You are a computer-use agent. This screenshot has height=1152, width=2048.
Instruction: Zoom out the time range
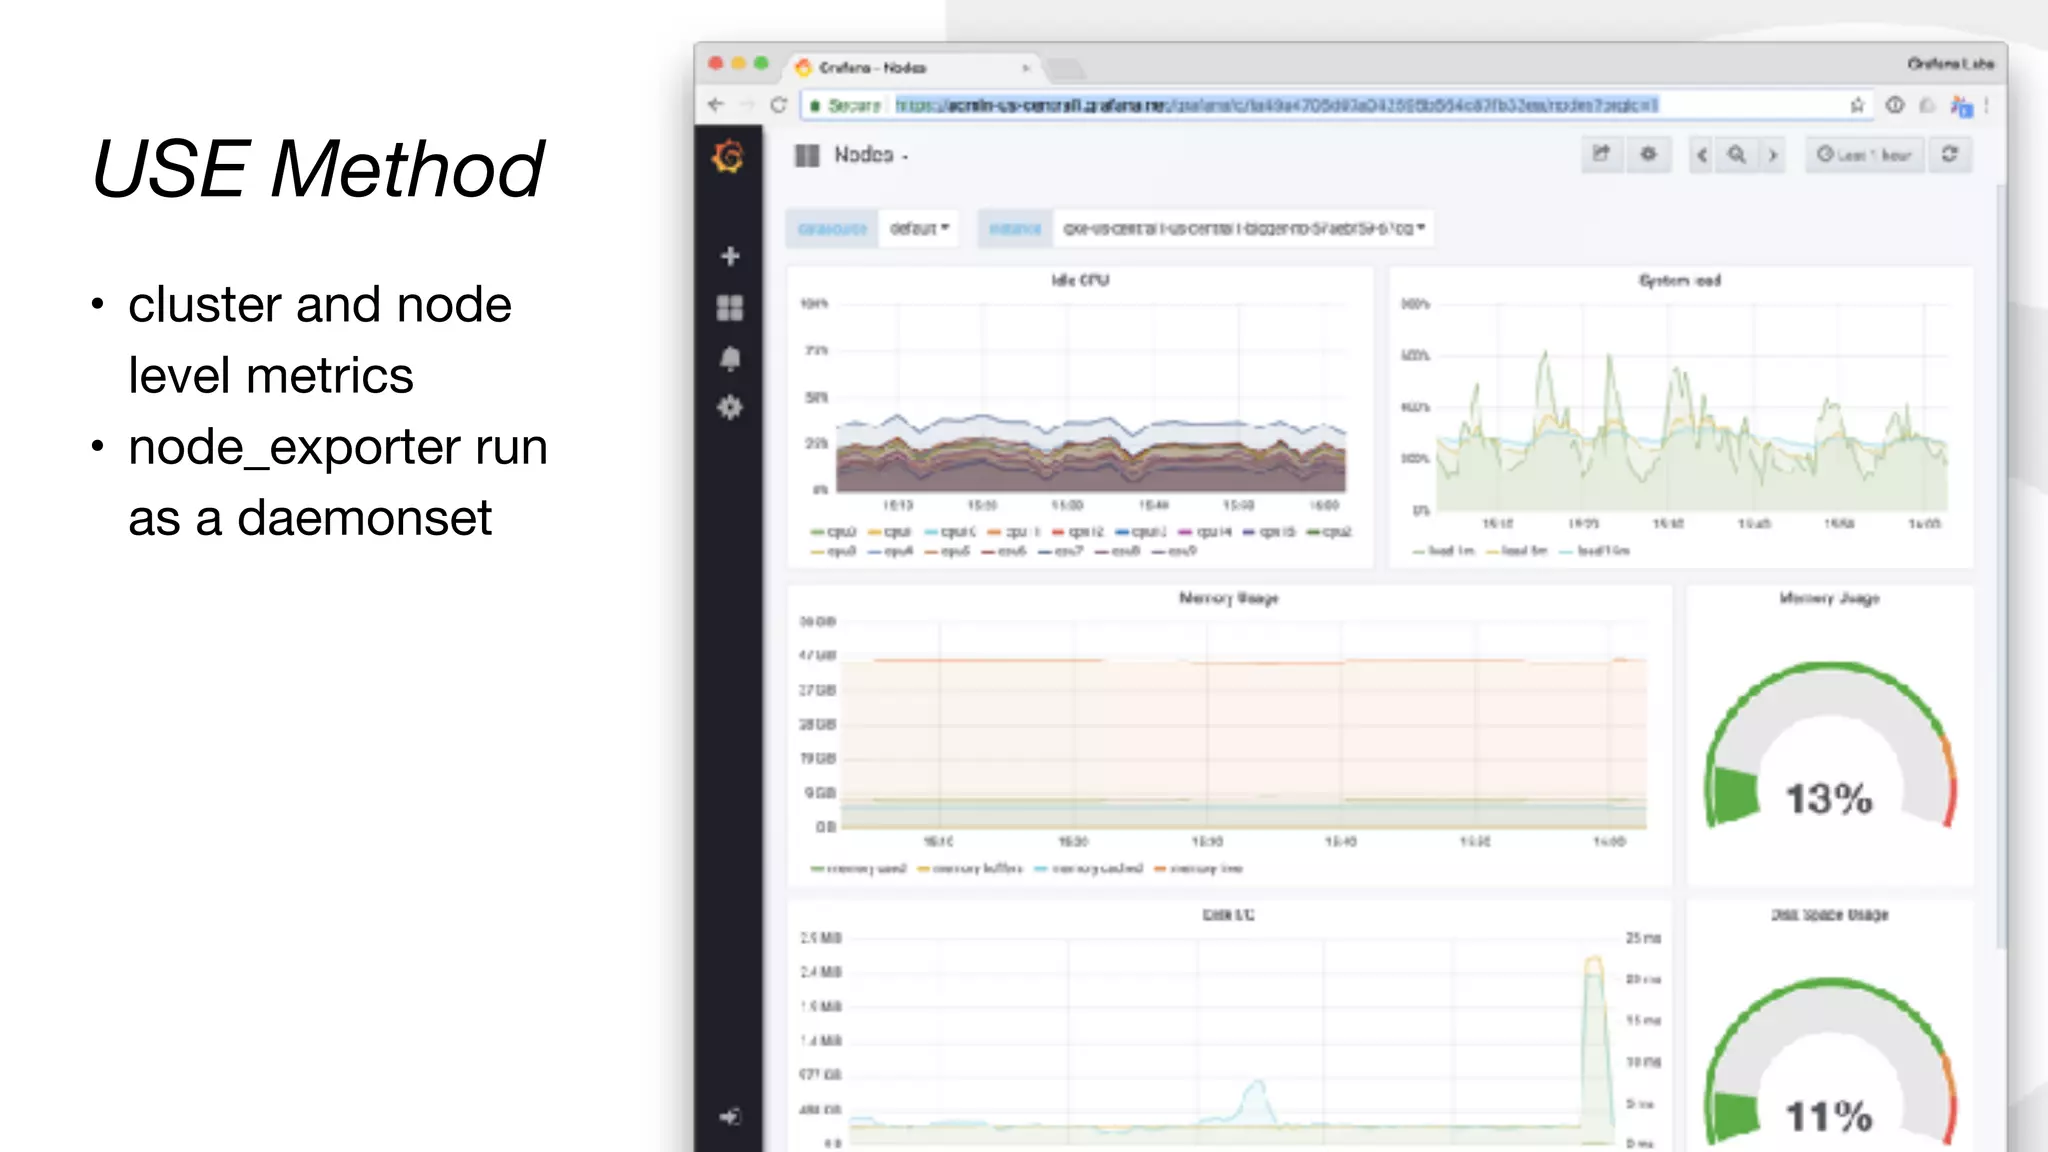pyautogui.click(x=1737, y=155)
